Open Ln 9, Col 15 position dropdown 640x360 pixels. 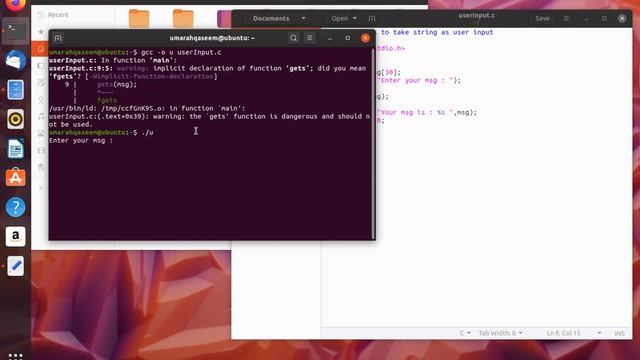tap(573, 333)
